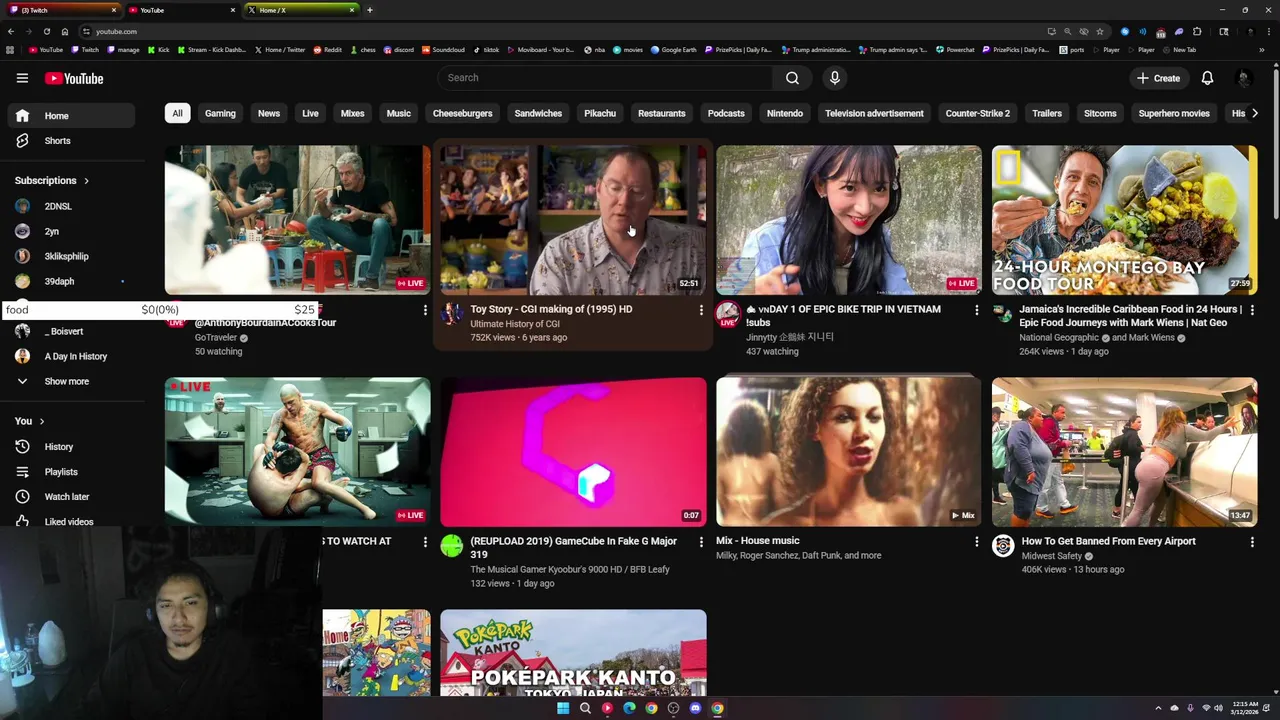Open options menu for Mix - House music
1280x720 pixels.
(x=977, y=542)
